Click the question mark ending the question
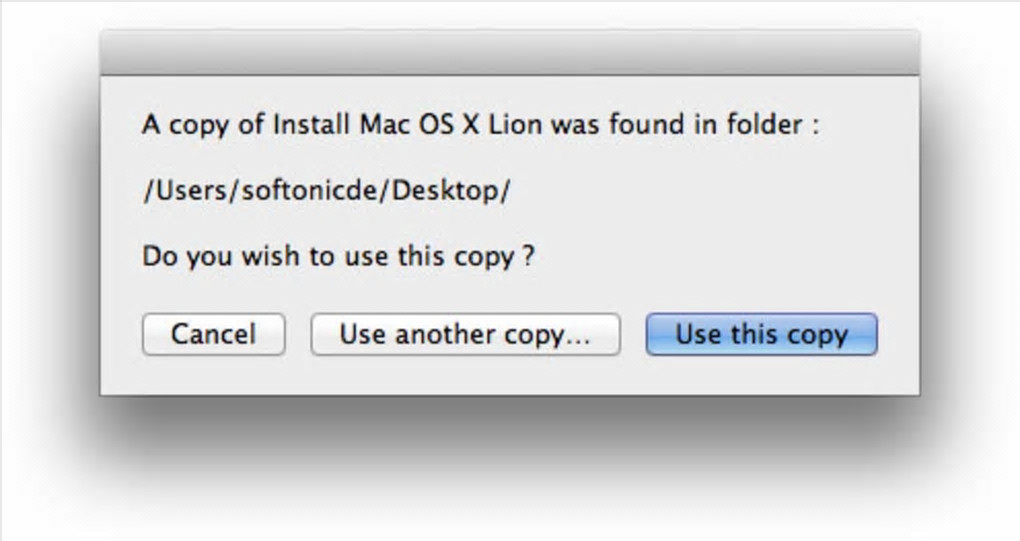The image size is (1020, 541). pyautogui.click(x=527, y=256)
